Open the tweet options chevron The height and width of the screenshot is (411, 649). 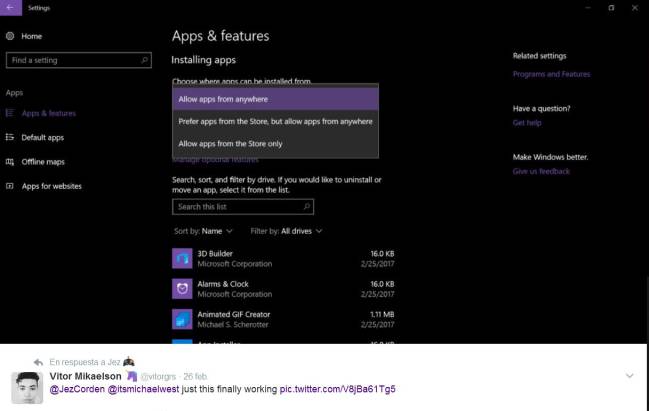630,376
